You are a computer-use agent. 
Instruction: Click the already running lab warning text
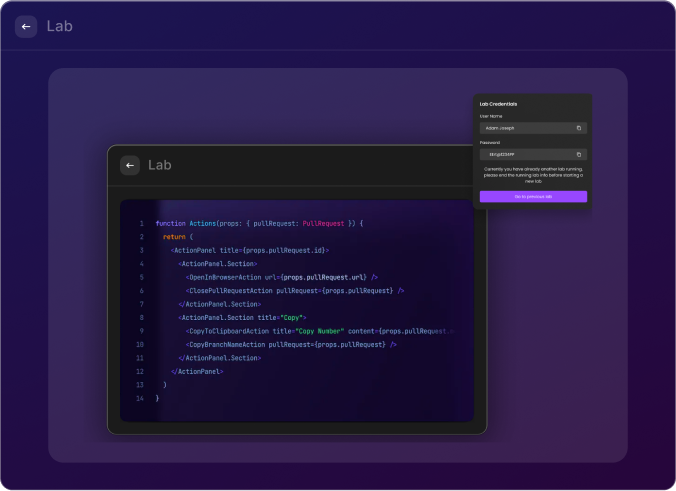point(532,175)
